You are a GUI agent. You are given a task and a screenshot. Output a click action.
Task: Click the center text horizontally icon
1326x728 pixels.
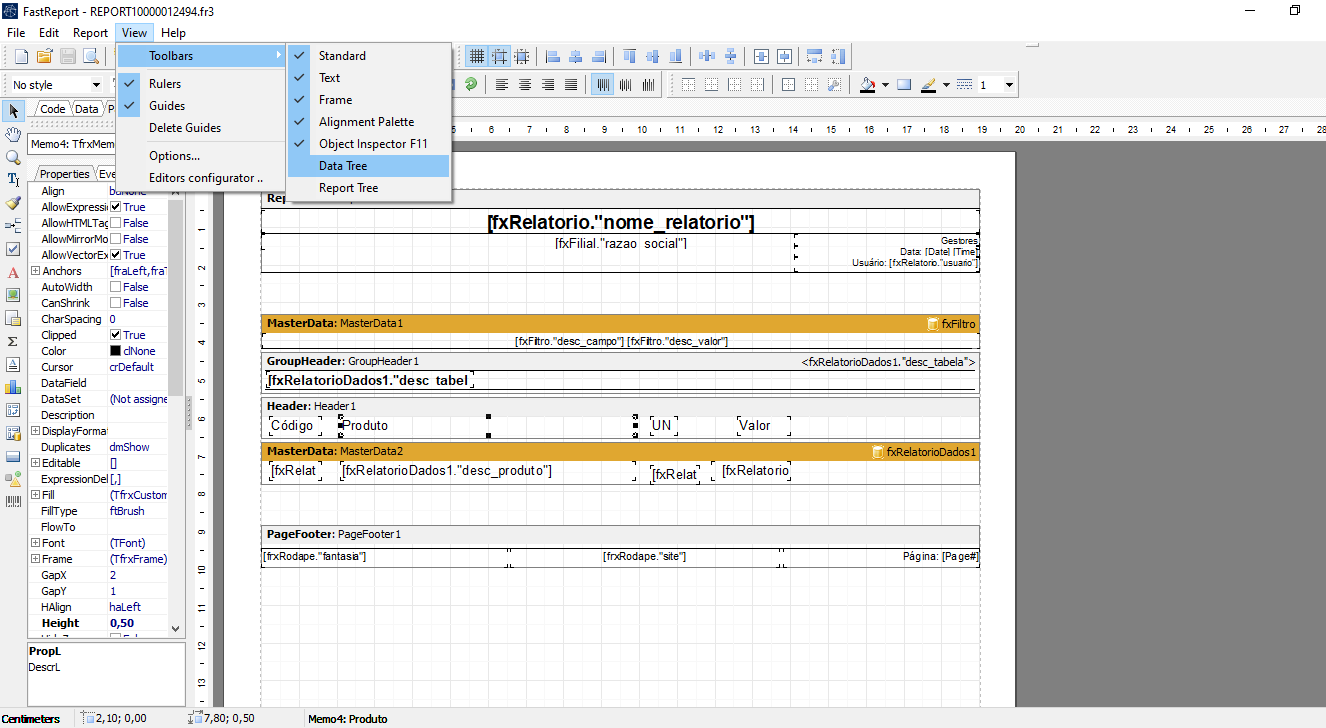point(525,85)
